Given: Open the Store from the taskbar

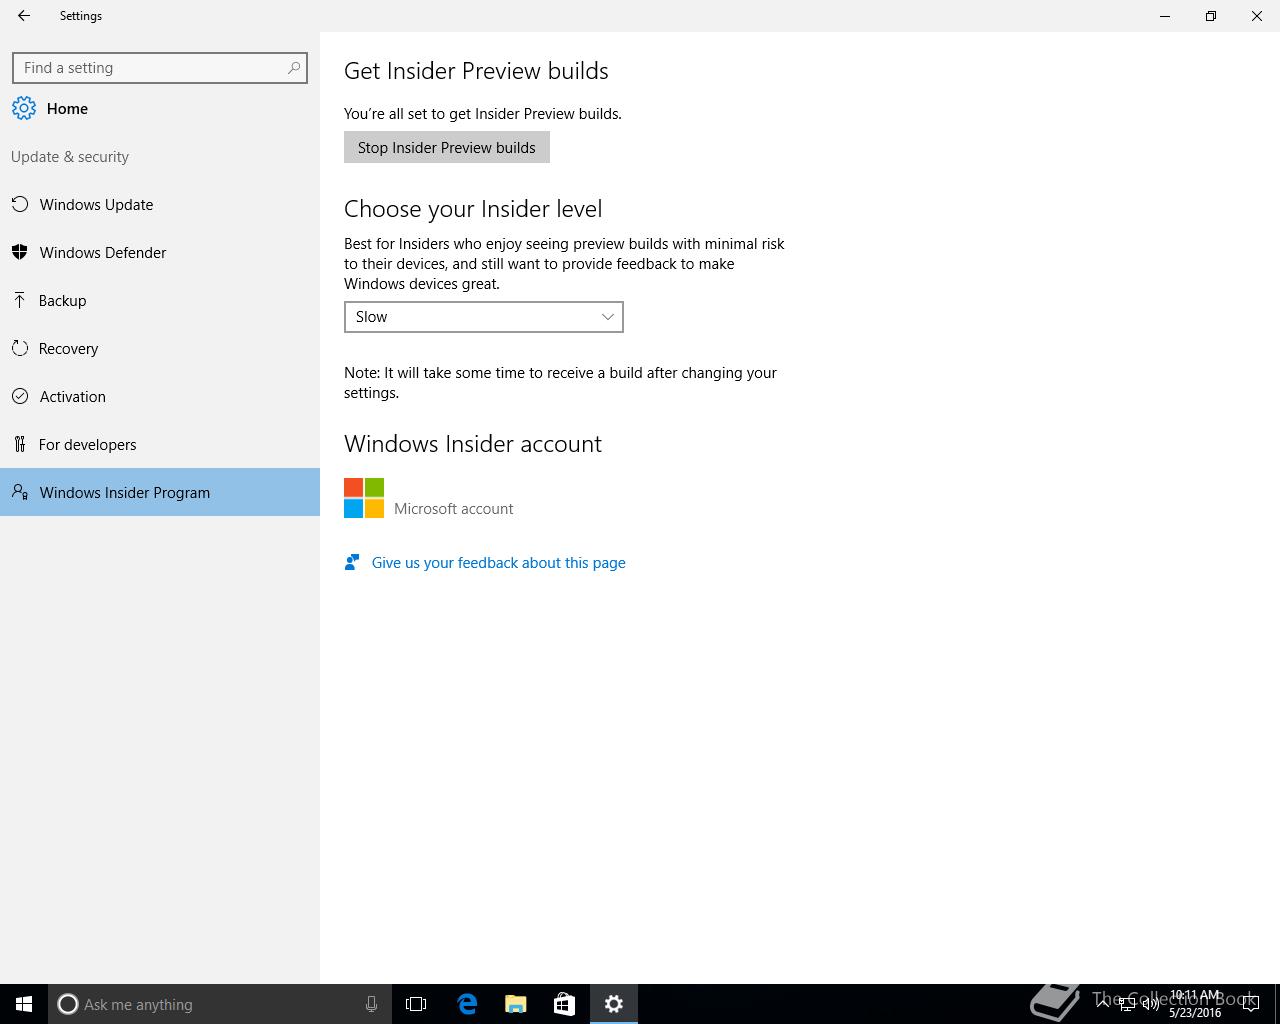Looking at the screenshot, I should point(564,1004).
